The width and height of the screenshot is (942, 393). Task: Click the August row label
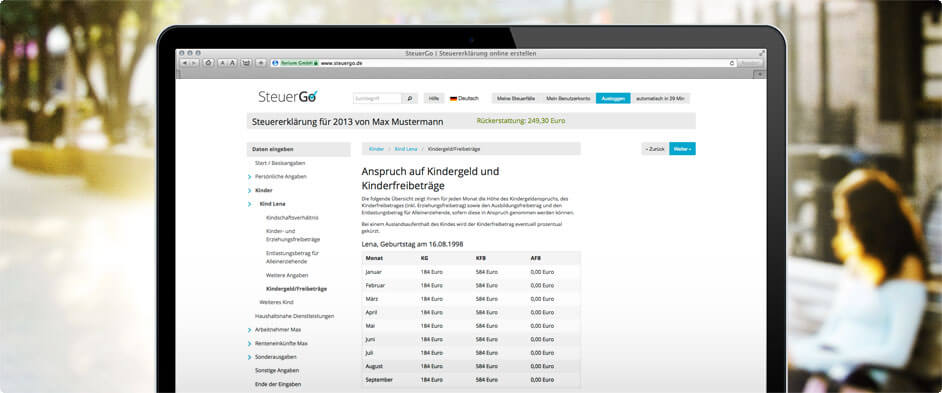[x=375, y=366]
